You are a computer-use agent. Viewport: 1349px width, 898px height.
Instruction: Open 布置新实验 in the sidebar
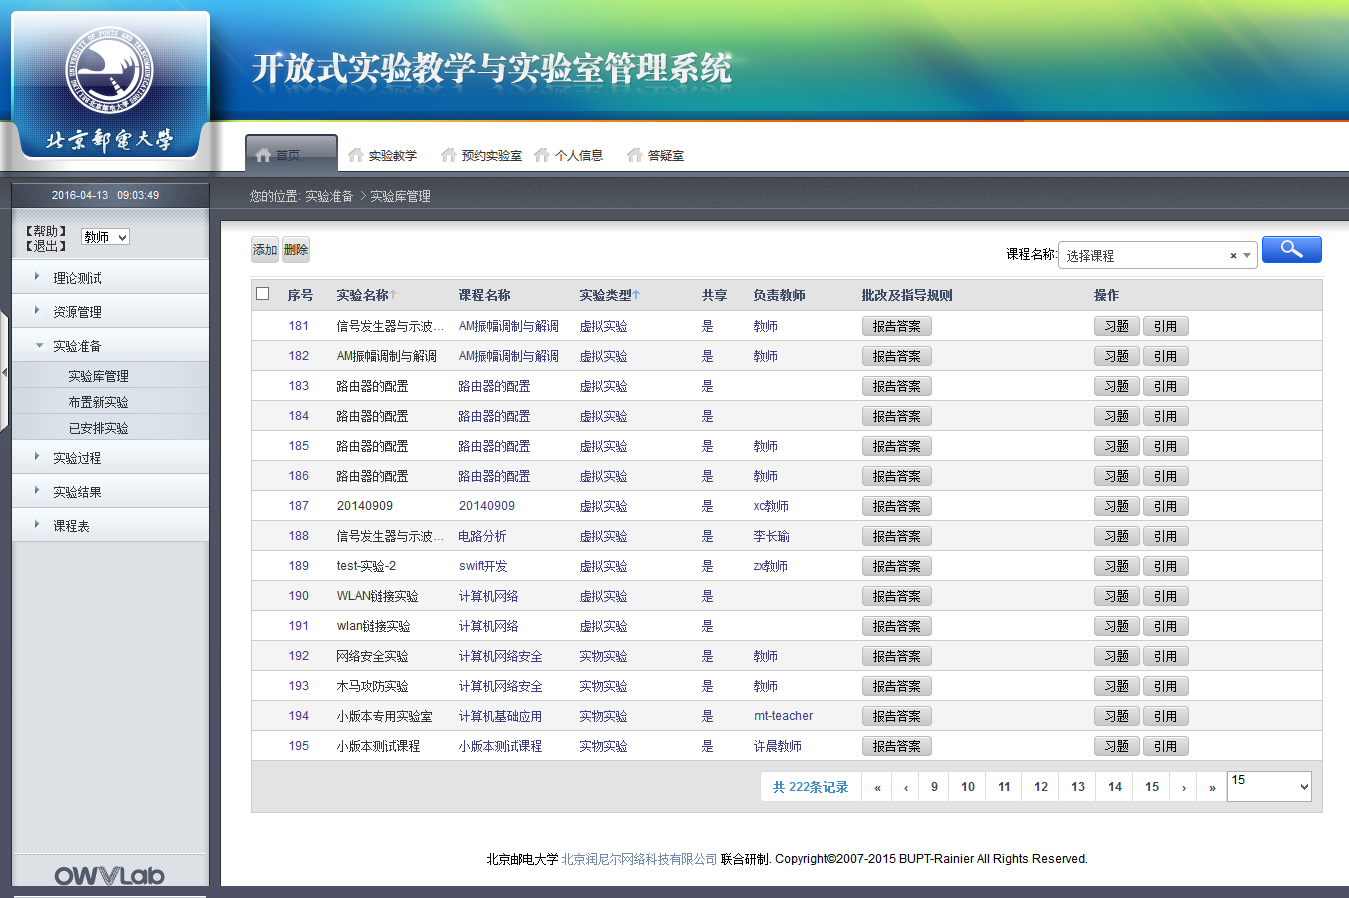coord(98,402)
